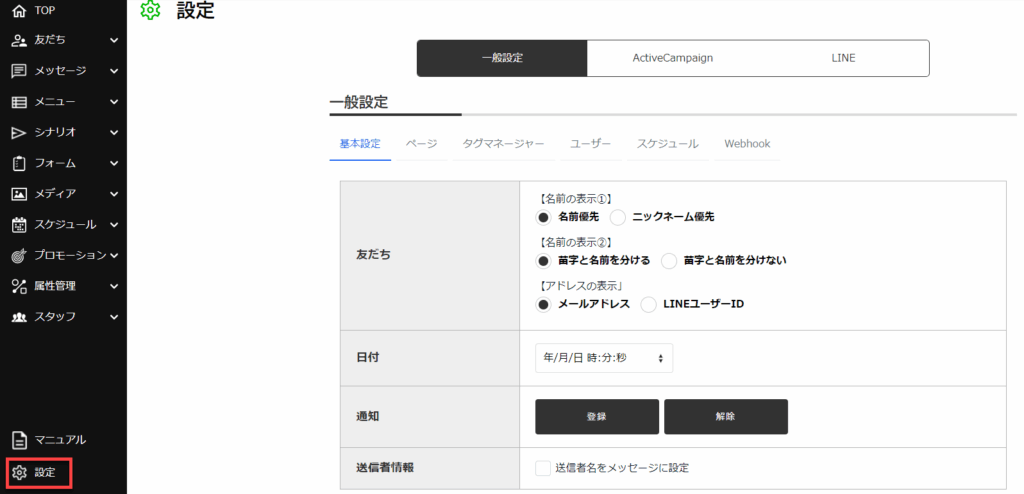Click the メッセージ chat icon
Screen dimensions: 1024x494
coord(19,71)
